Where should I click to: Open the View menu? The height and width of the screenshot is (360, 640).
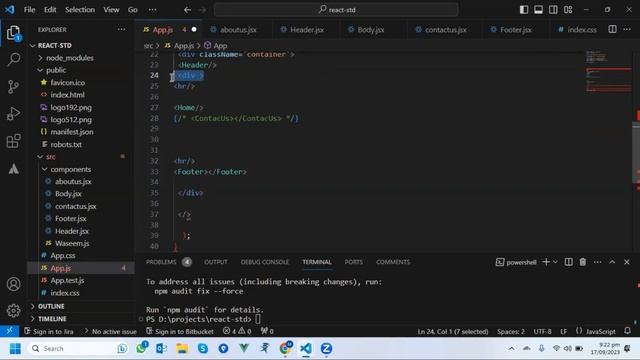coord(111,10)
